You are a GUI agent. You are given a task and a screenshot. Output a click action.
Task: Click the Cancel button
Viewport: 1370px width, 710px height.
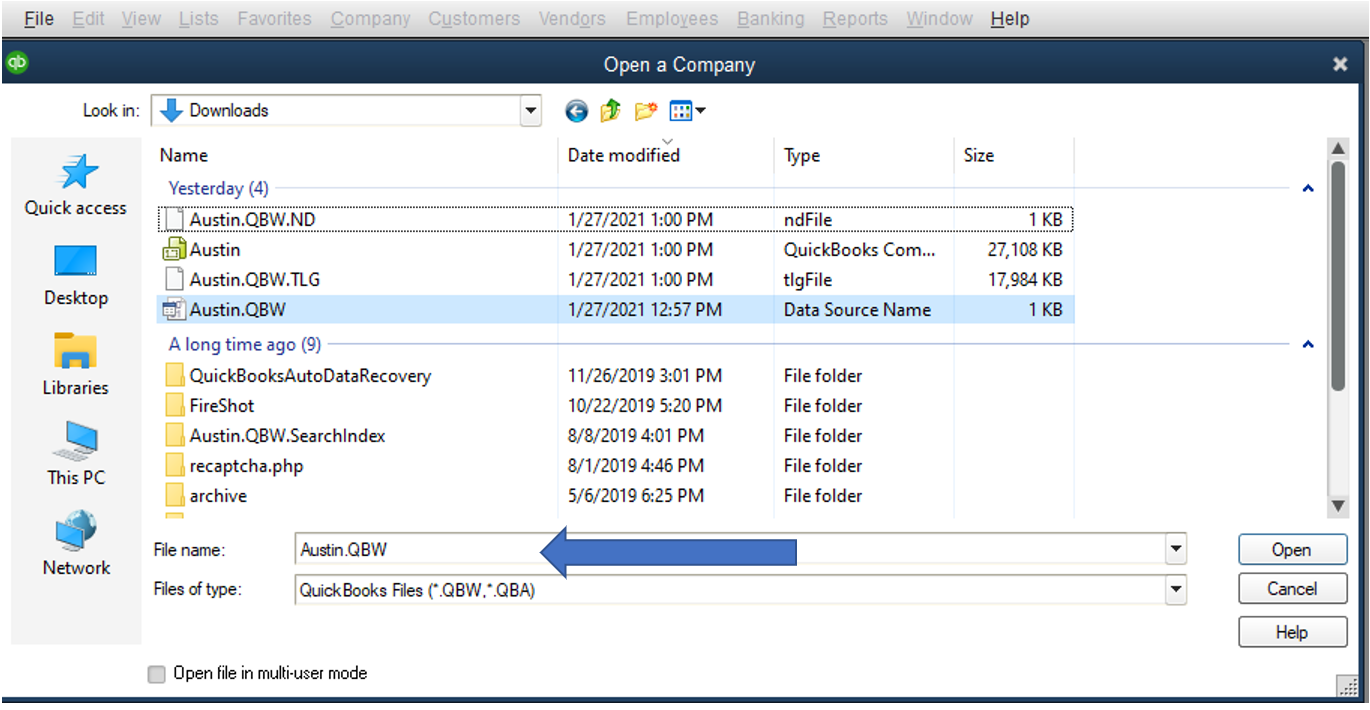(x=1291, y=589)
